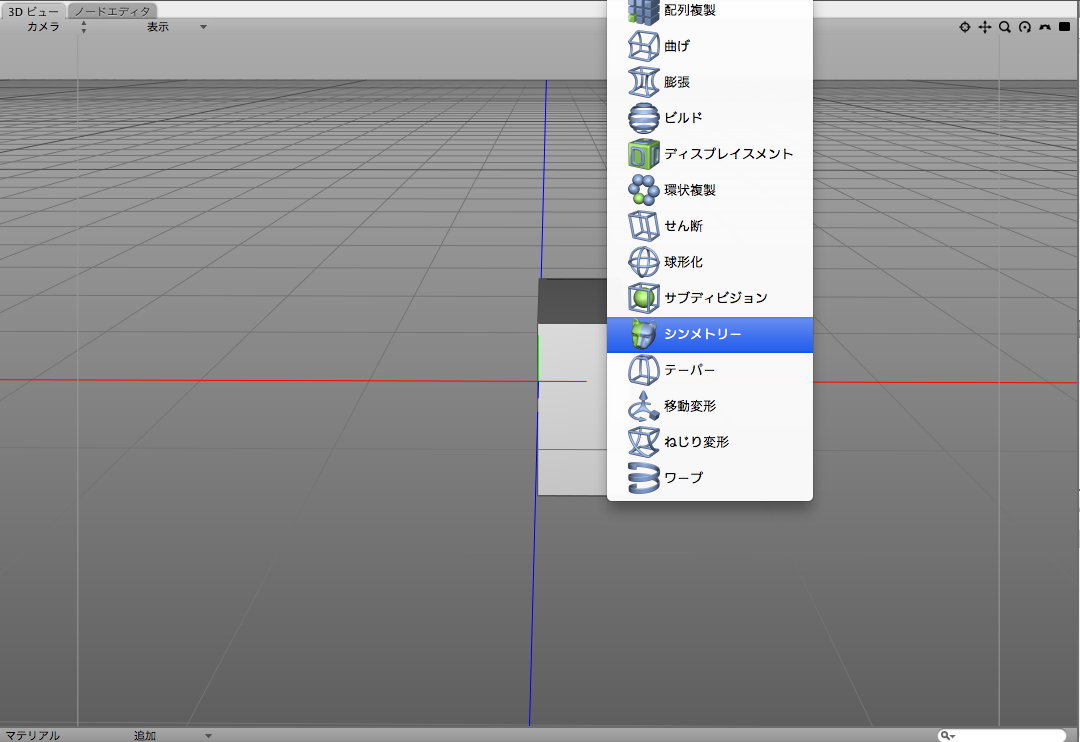
Task: Click the カメラ up-down stepper arrows
Action: (83, 27)
